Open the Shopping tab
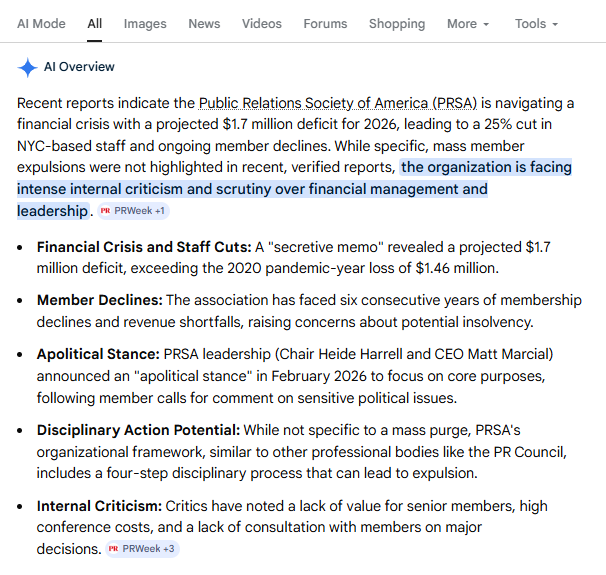 [x=396, y=23]
